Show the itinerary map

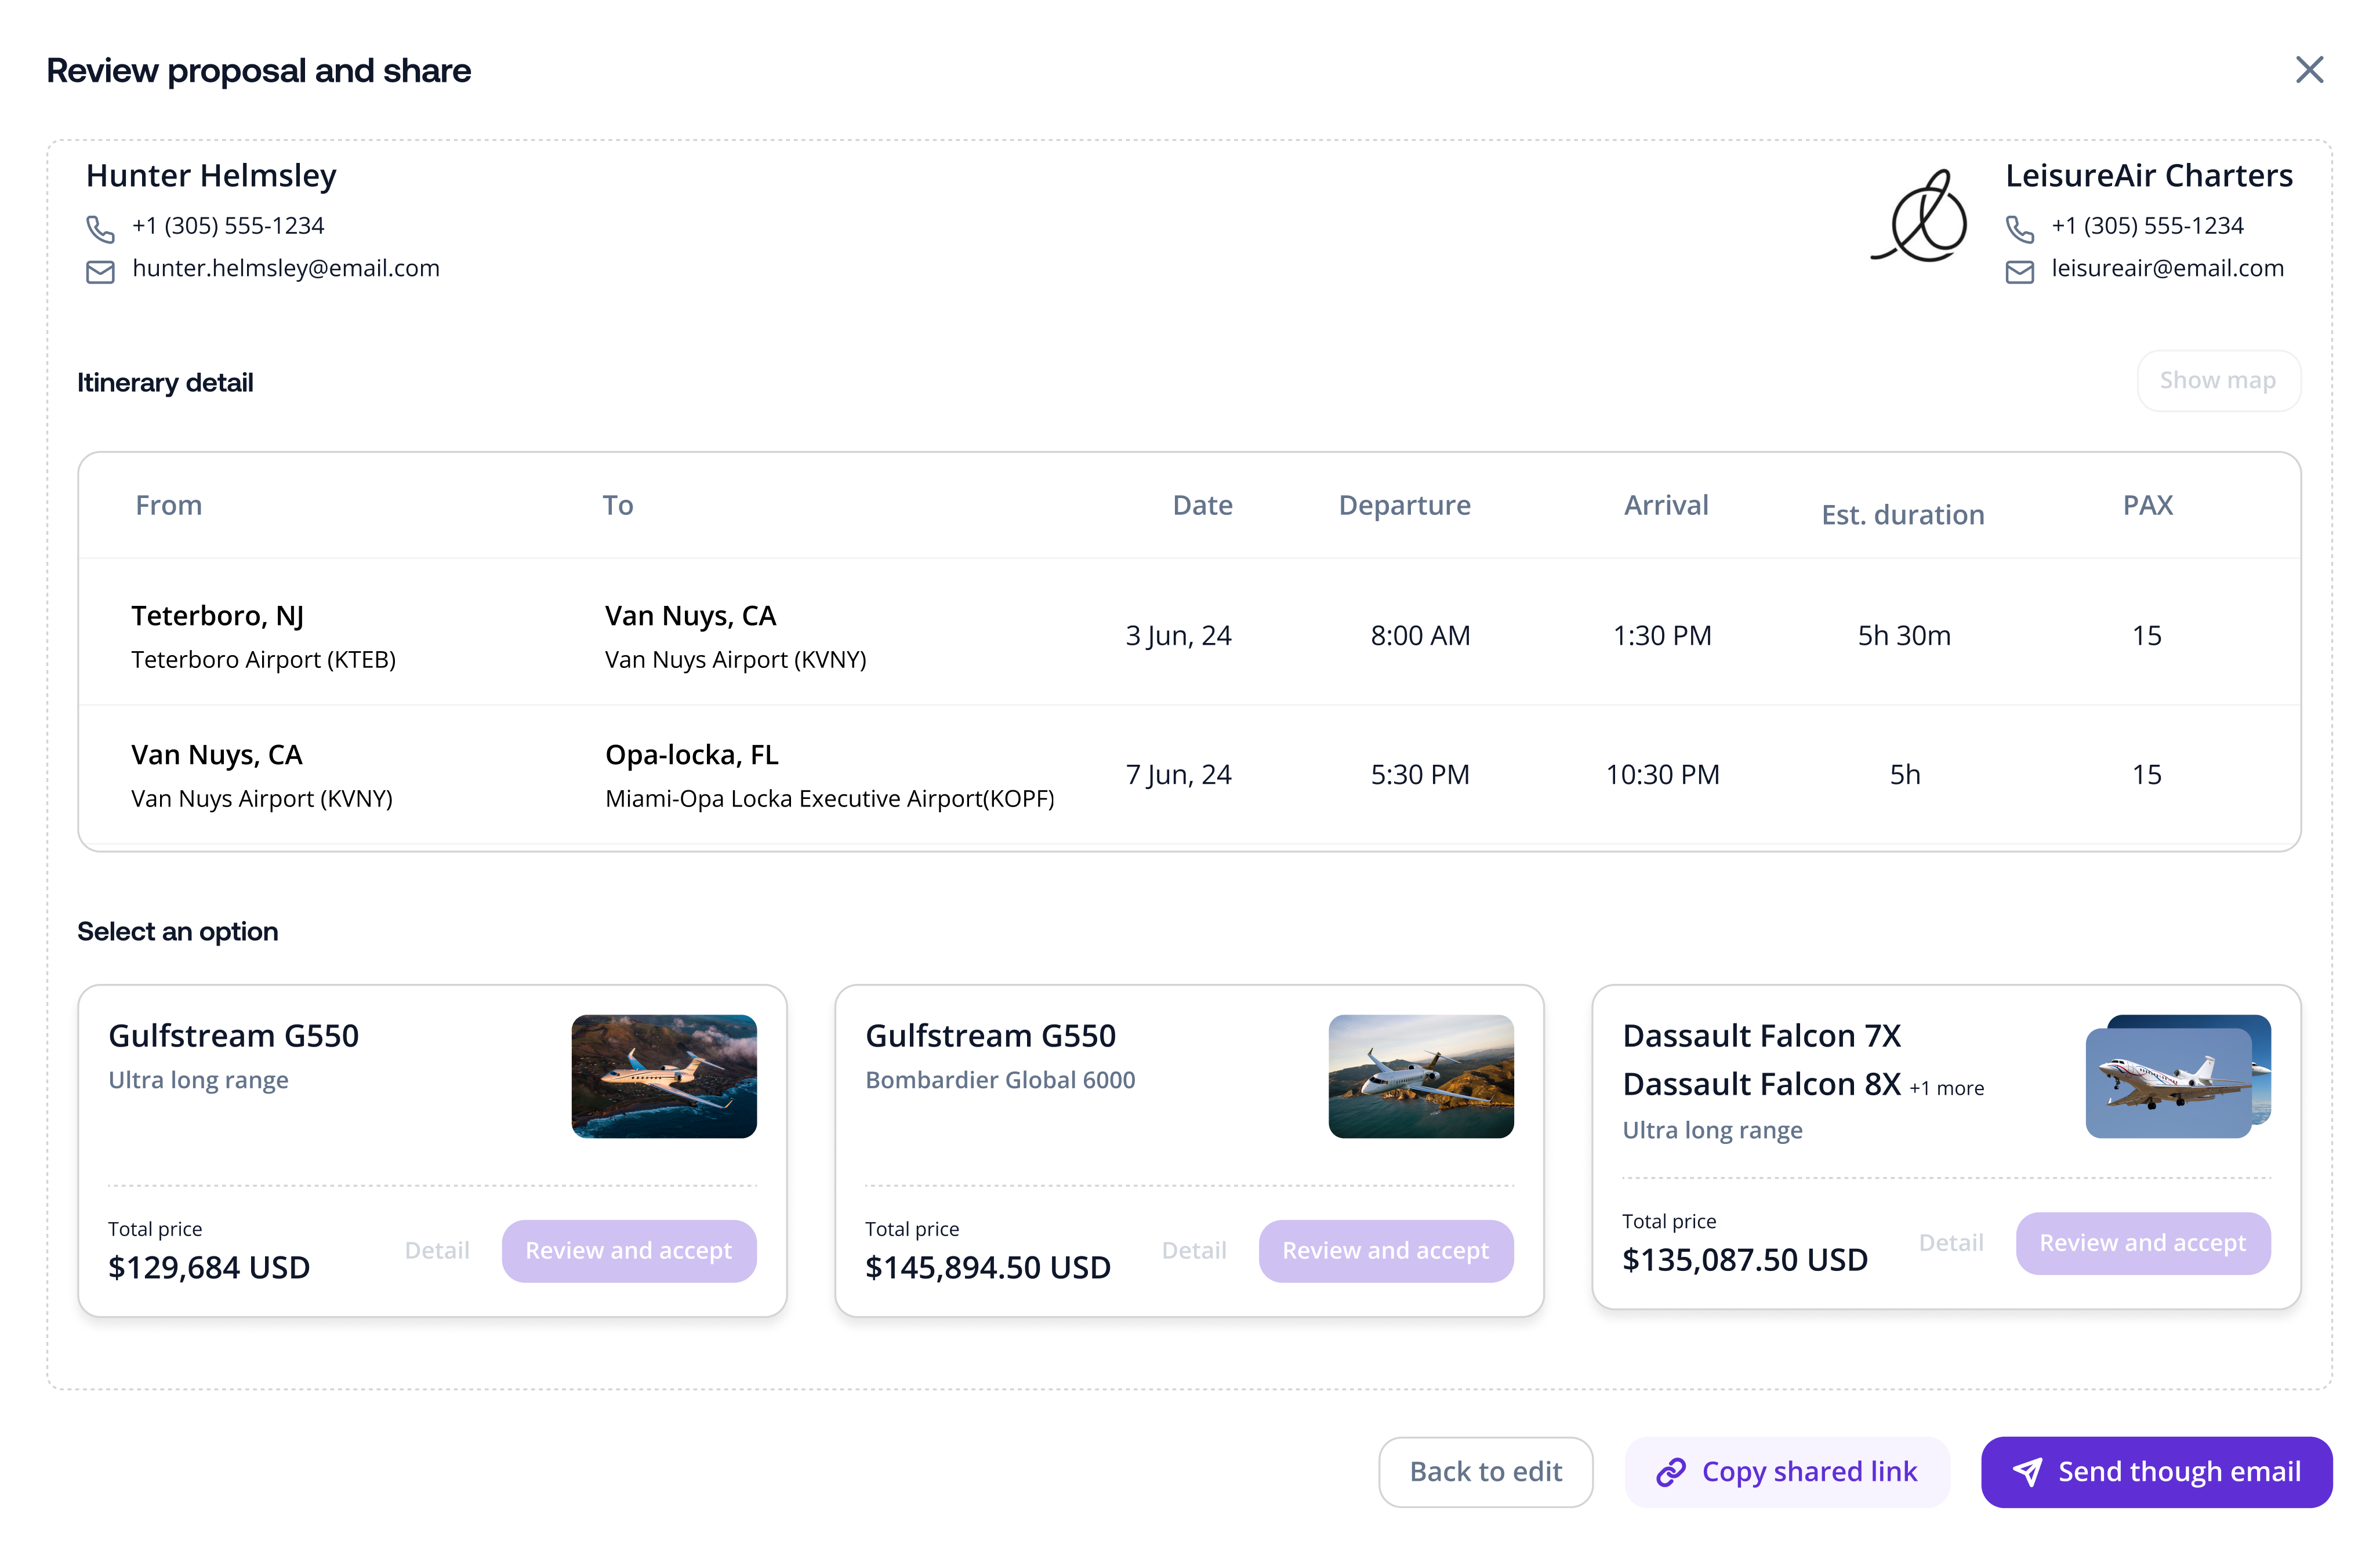coord(2218,381)
